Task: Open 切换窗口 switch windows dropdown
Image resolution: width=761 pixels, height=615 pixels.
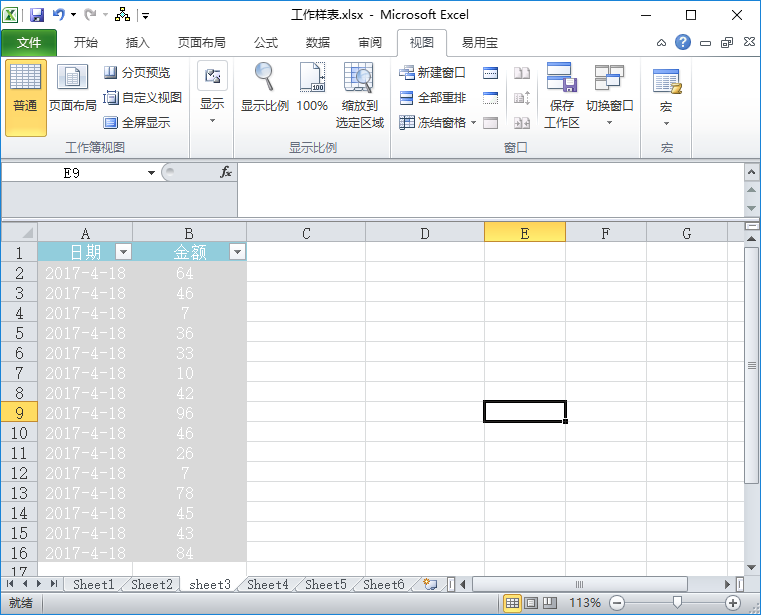Action: click(610, 95)
